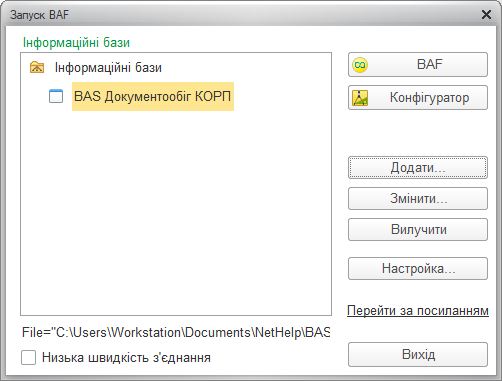Click the Інформаційні бази root folder row
The width and height of the screenshot is (502, 381).
[x=108, y=68]
